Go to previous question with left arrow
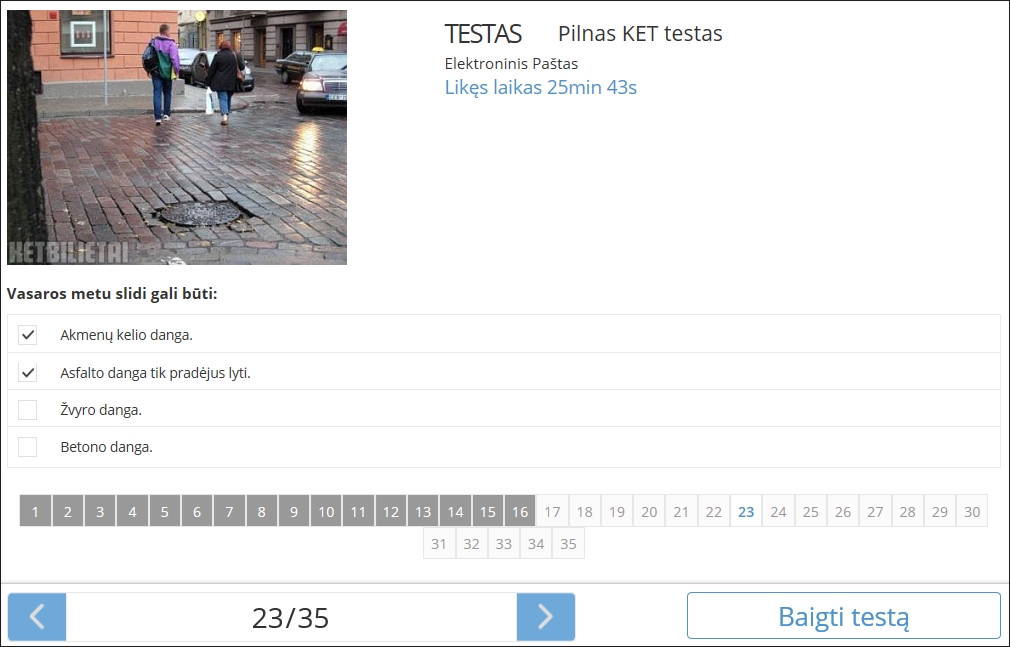1010x647 pixels. point(37,617)
